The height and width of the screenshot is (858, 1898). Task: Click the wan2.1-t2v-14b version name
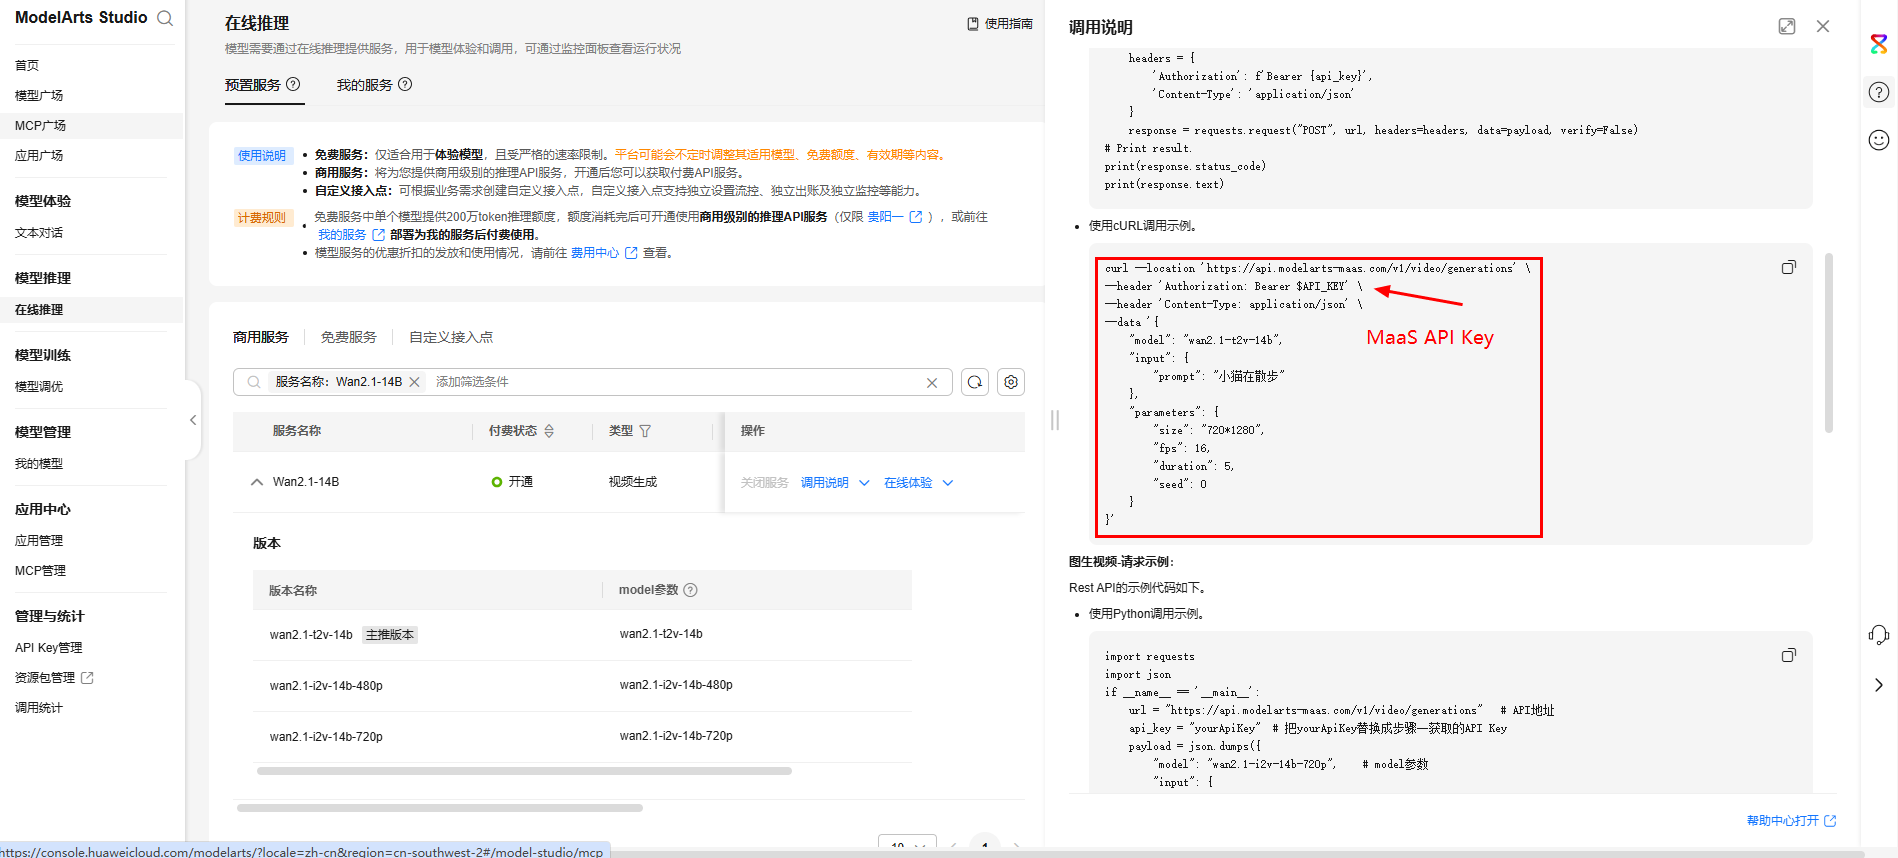(x=311, y=635)
